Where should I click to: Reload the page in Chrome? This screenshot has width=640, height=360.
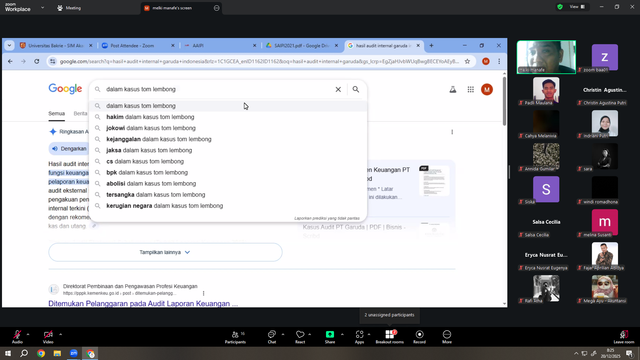click(x=37, y=61)
